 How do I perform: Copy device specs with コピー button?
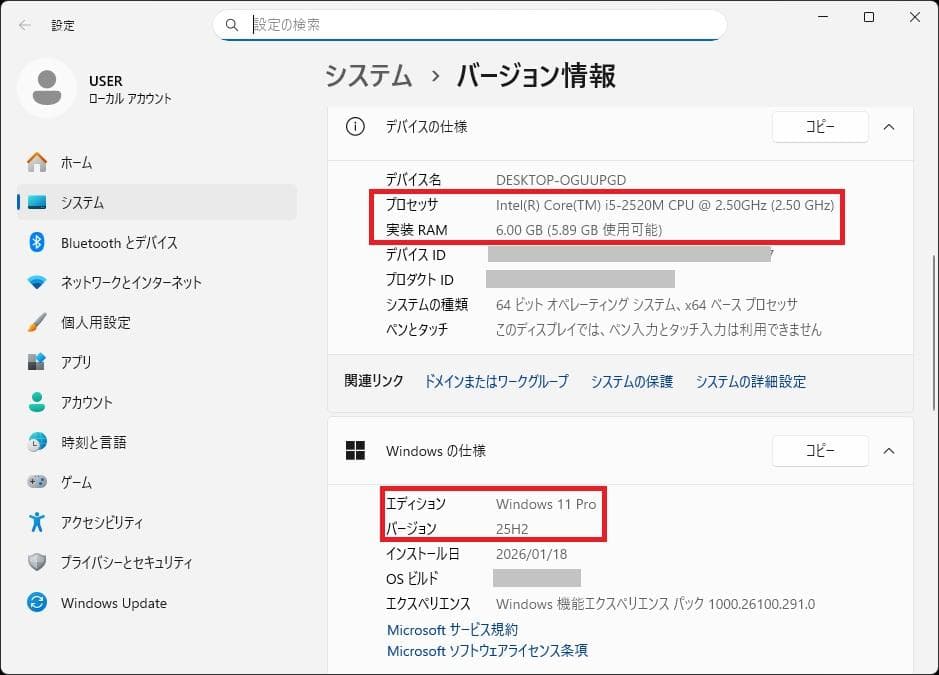click(820, 127)
